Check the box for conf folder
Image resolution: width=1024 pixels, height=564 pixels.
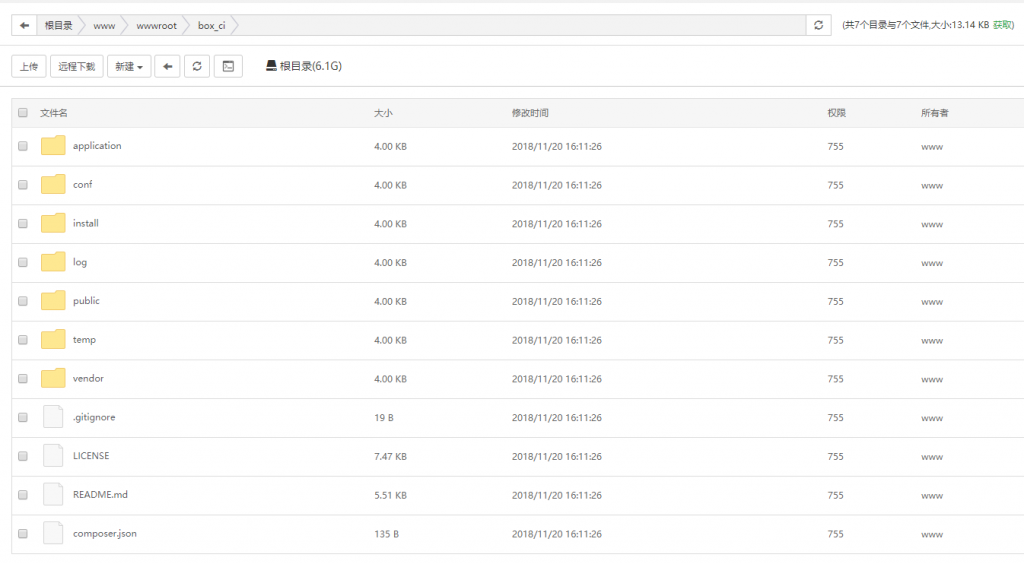click(x=23, y=185)
